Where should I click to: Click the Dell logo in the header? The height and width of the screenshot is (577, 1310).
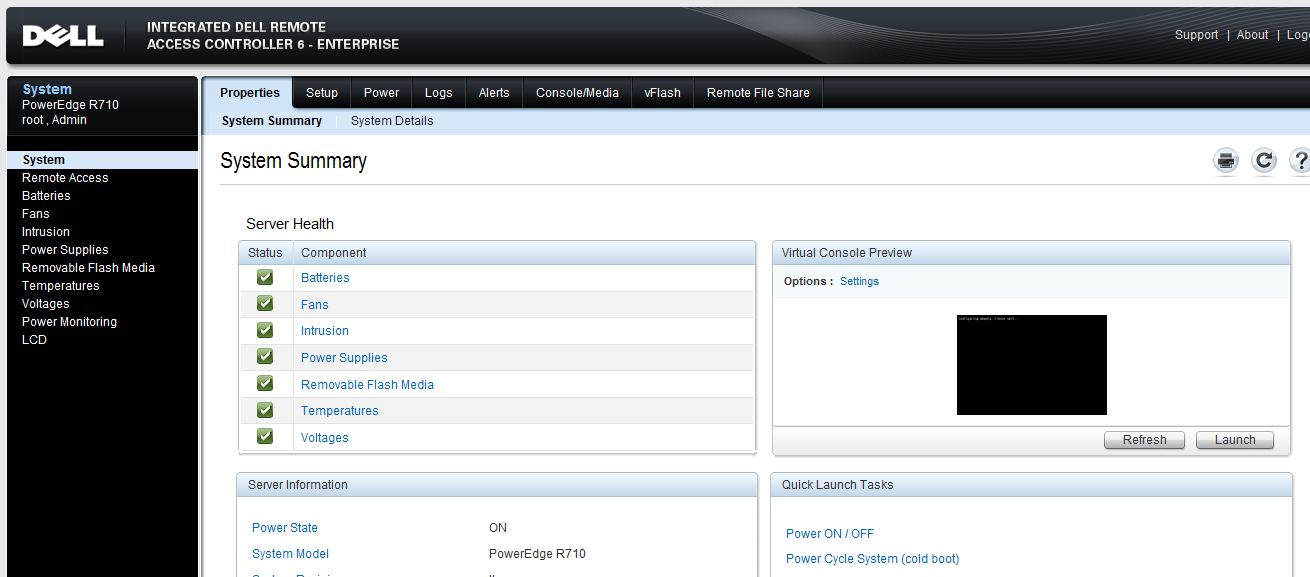click(x=62, y=34)
